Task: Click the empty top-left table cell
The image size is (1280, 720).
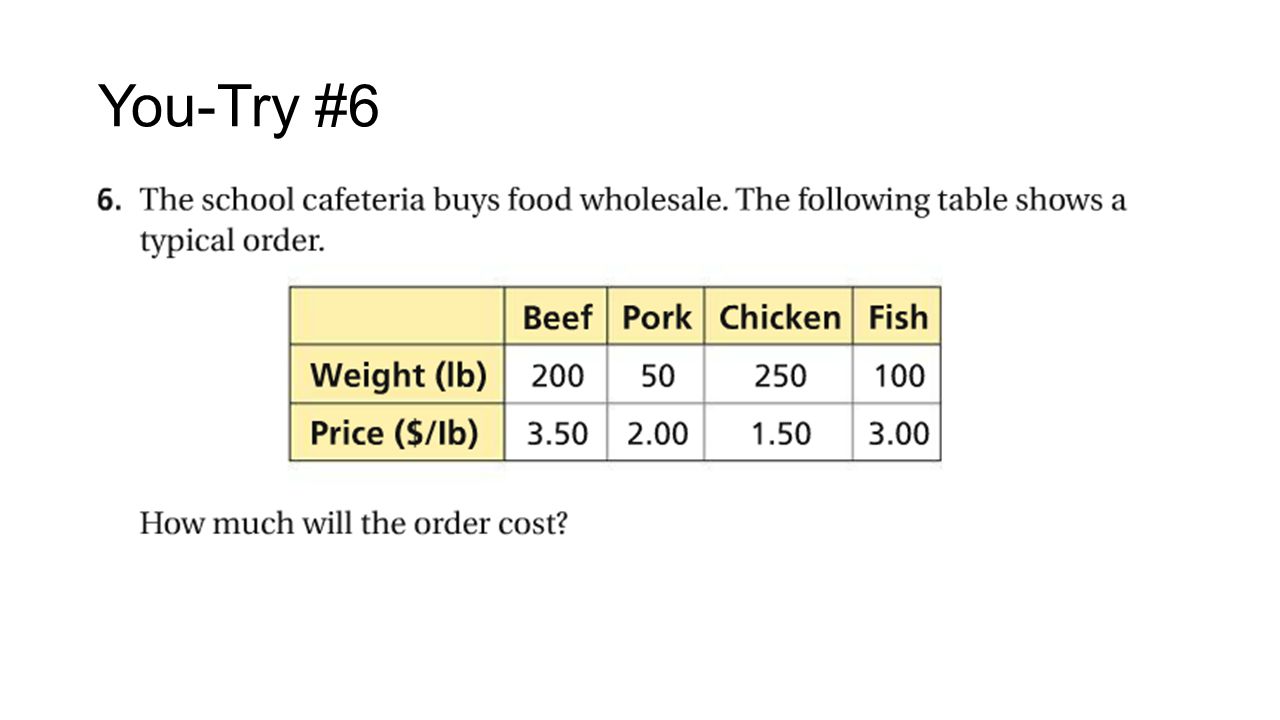Action: tap(398, 317)
